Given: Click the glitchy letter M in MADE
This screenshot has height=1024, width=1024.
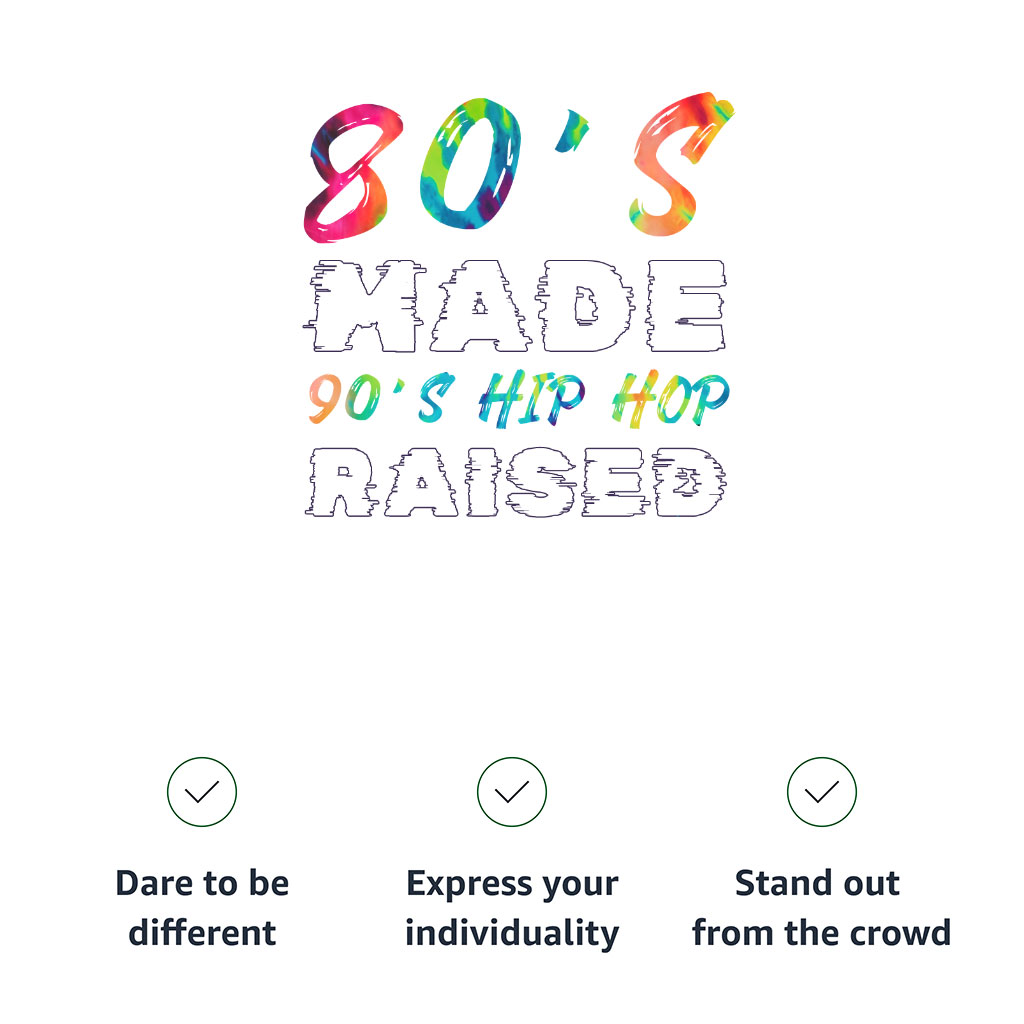Looking at the screenshot, I should click(366, 306).
